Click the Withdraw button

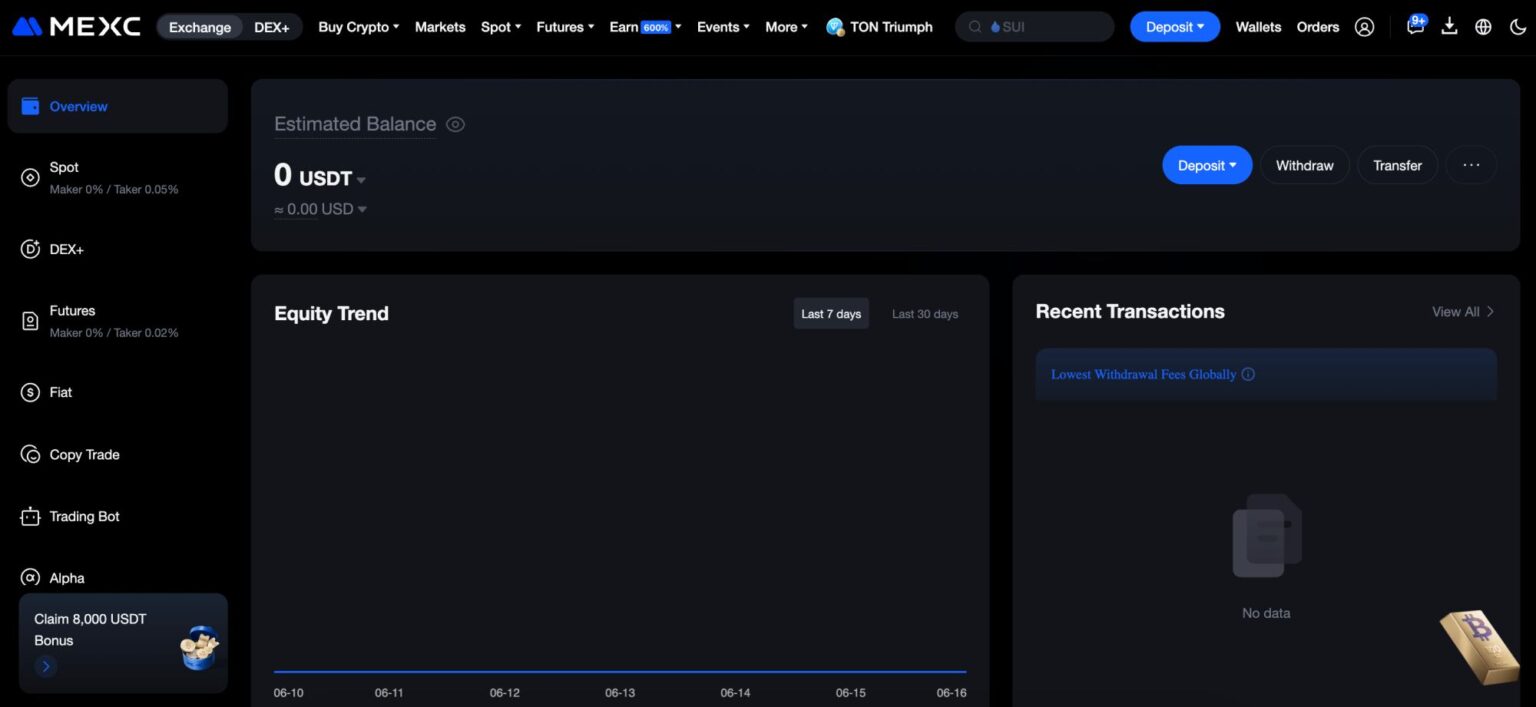coord(1304,165)
